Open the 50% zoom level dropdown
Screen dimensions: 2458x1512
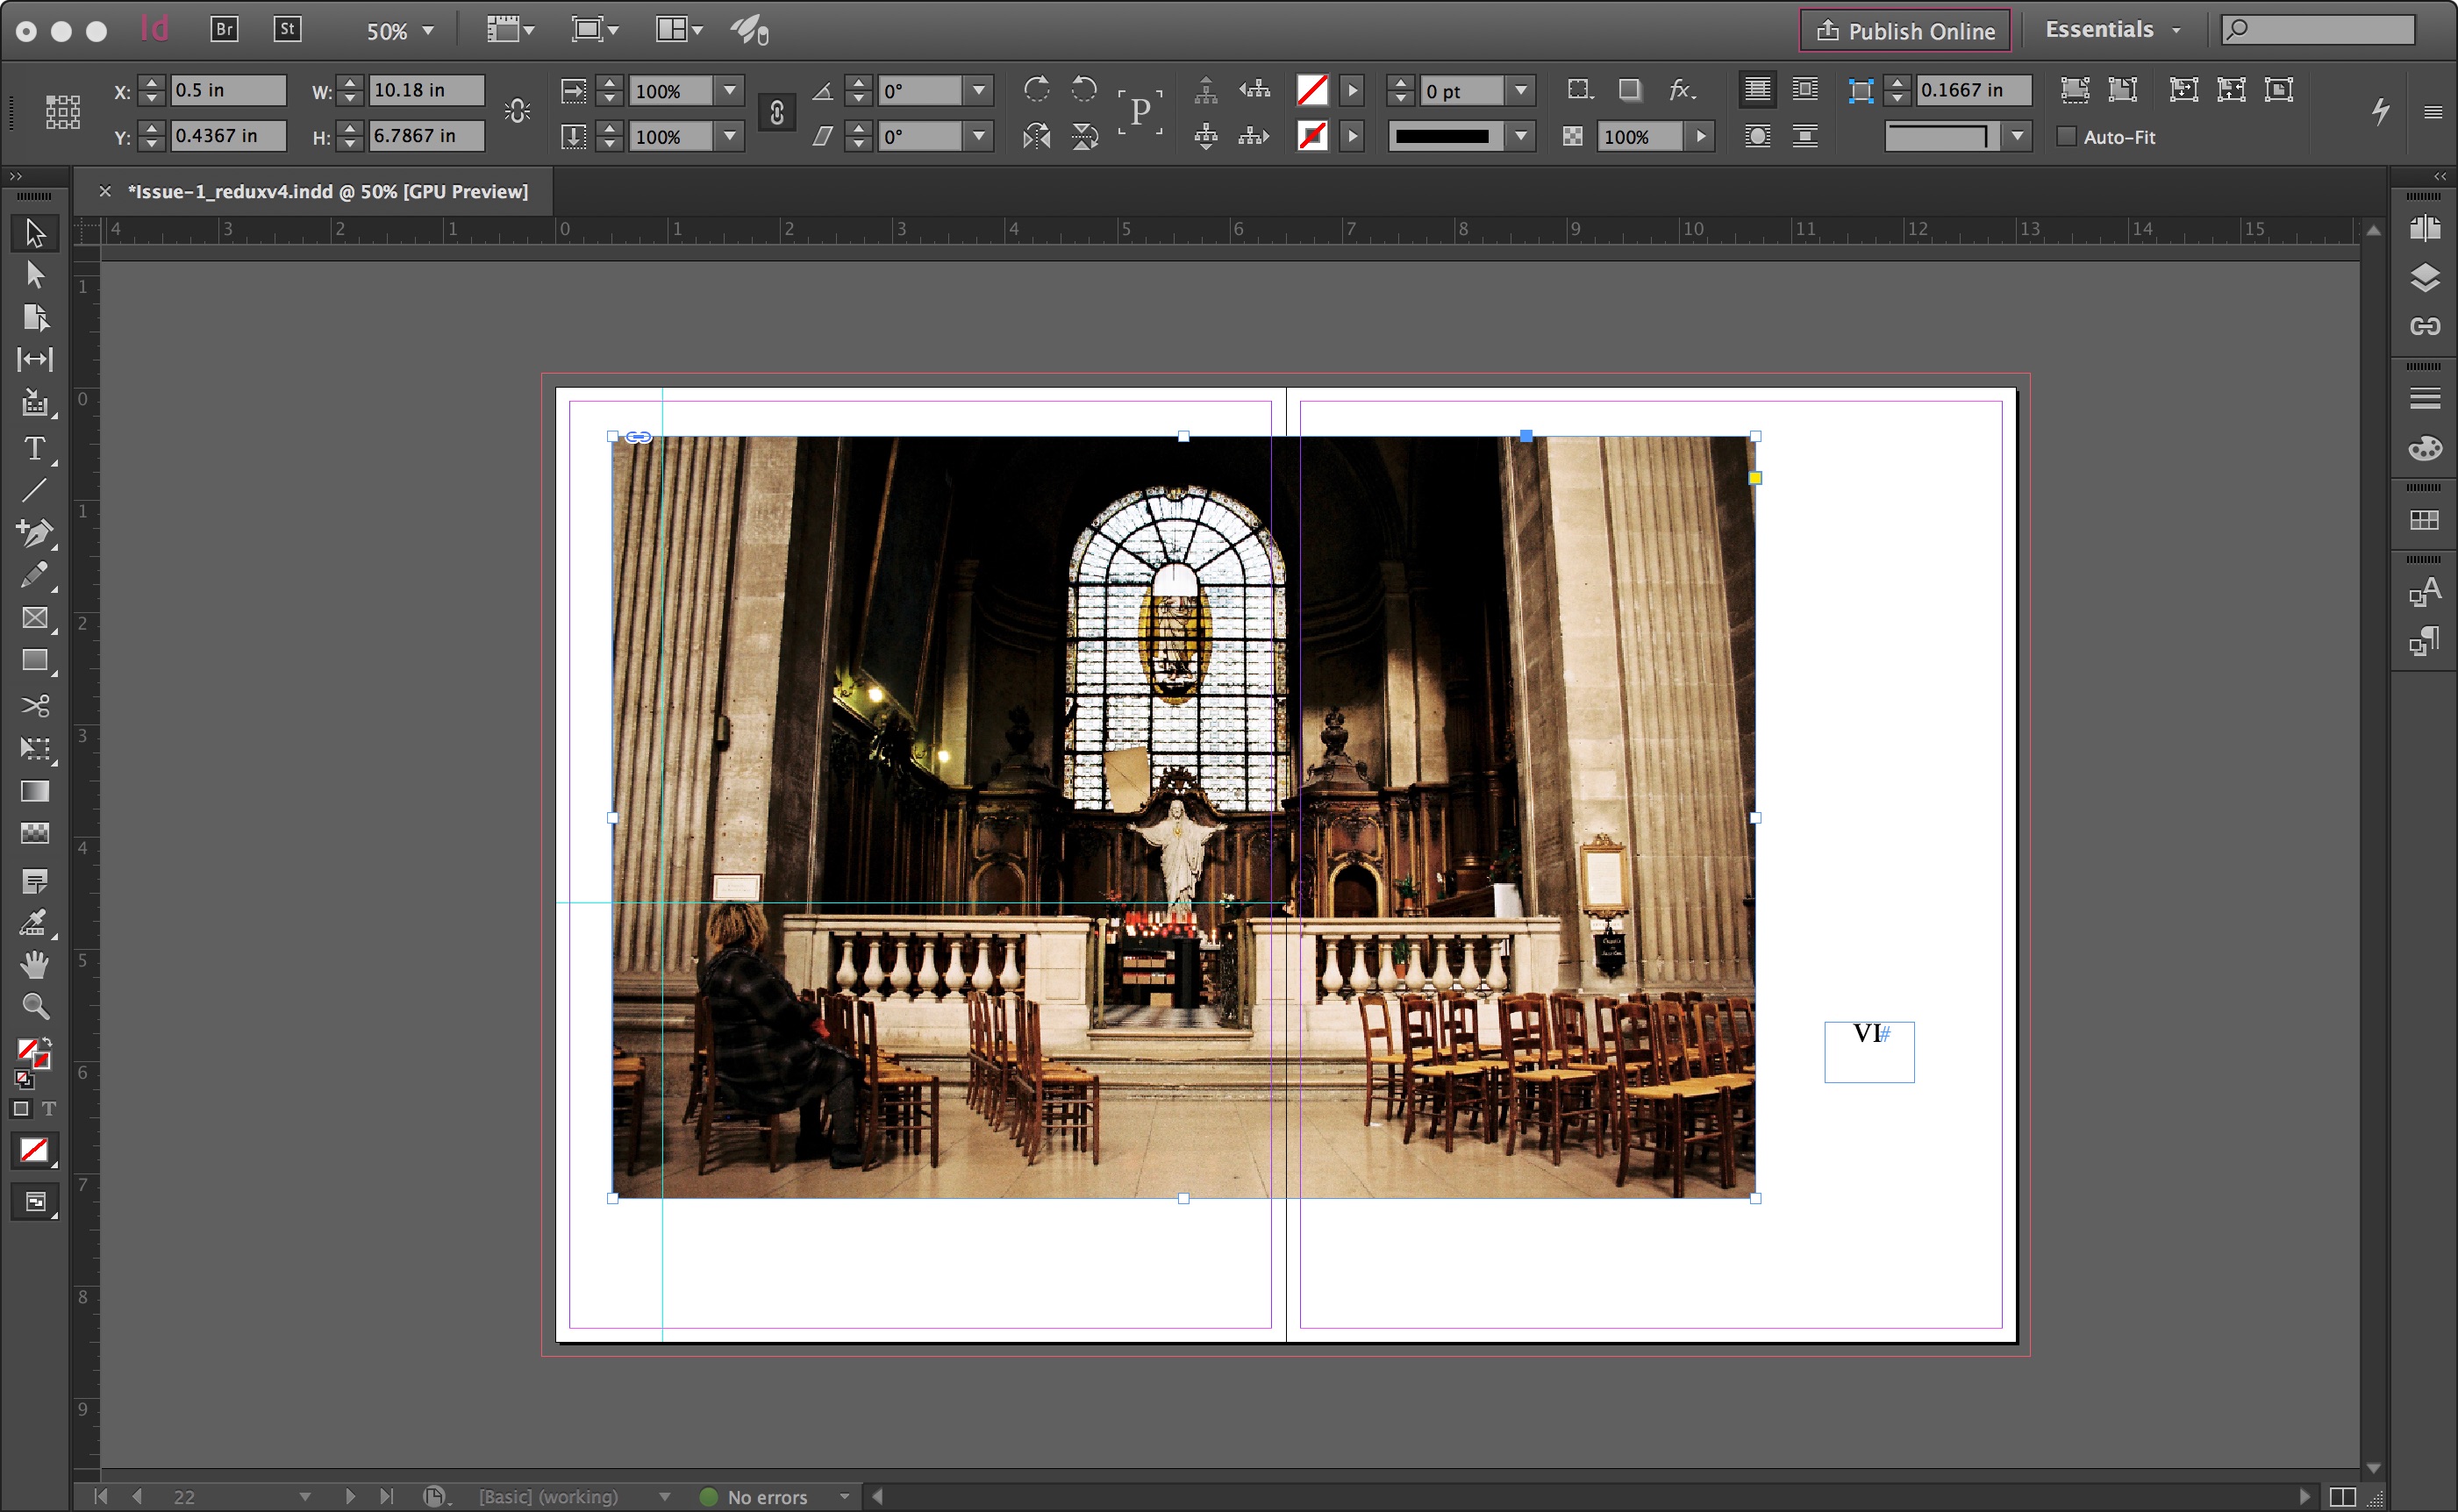pyautogui.click(x=429, y=31)
